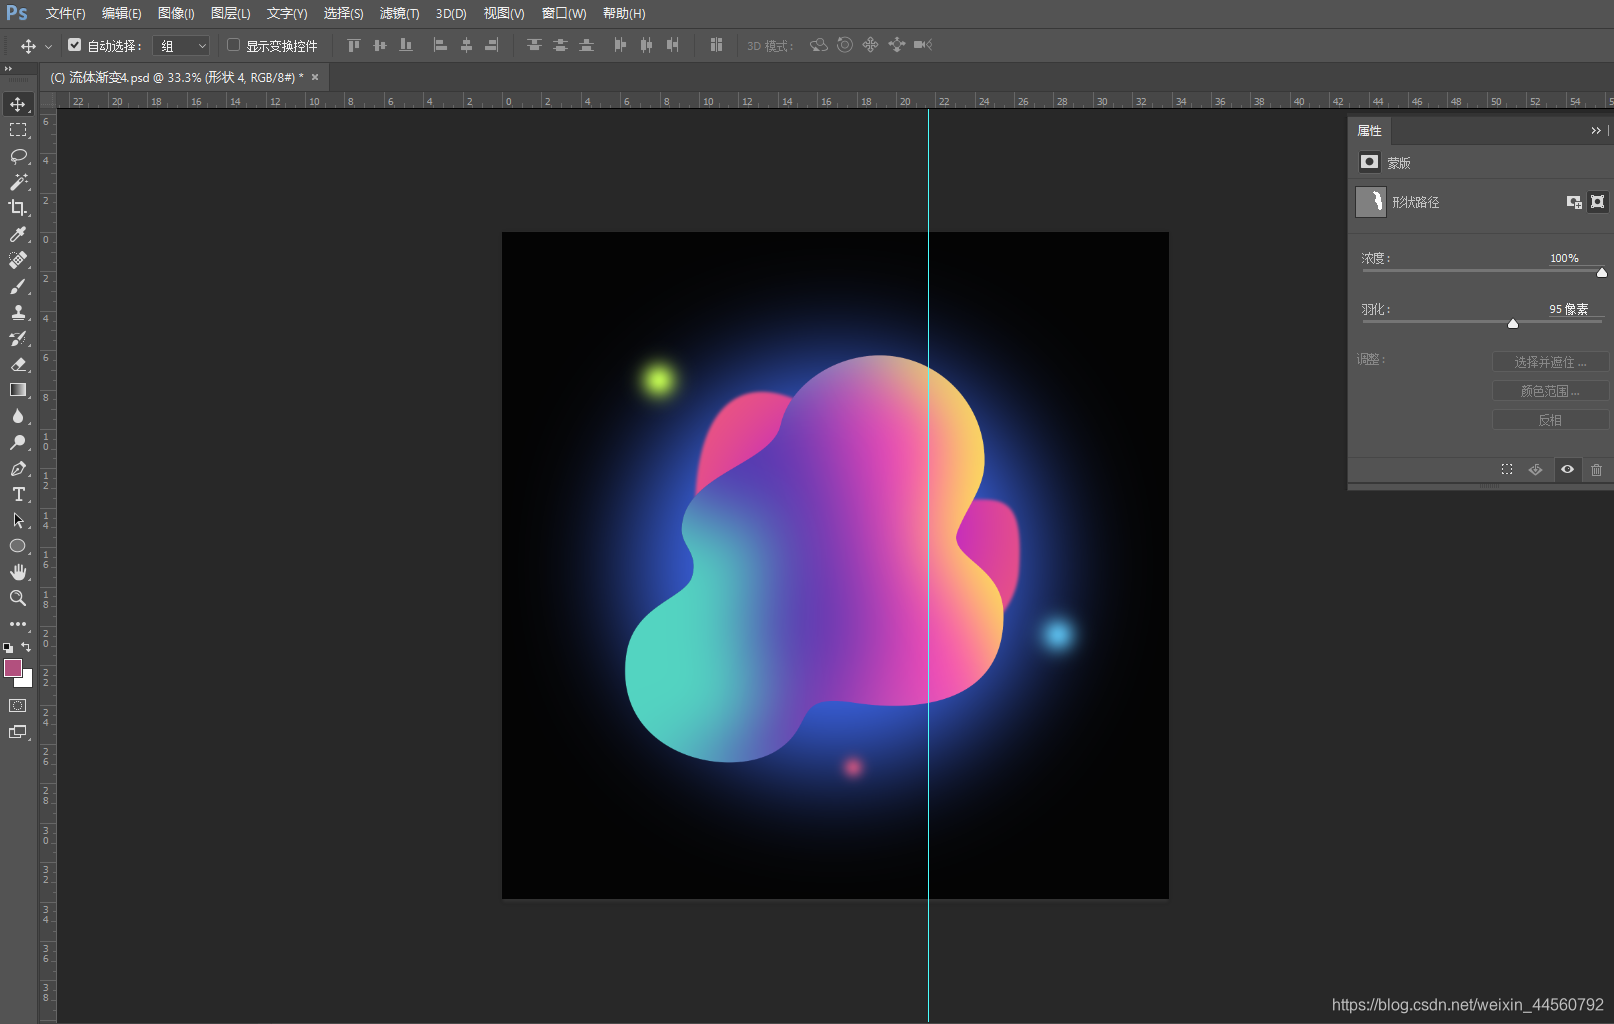Expand the toolbar with the double arrows
The width and height of the screenshot is (1614, 1024).
(x=8, y=69)
